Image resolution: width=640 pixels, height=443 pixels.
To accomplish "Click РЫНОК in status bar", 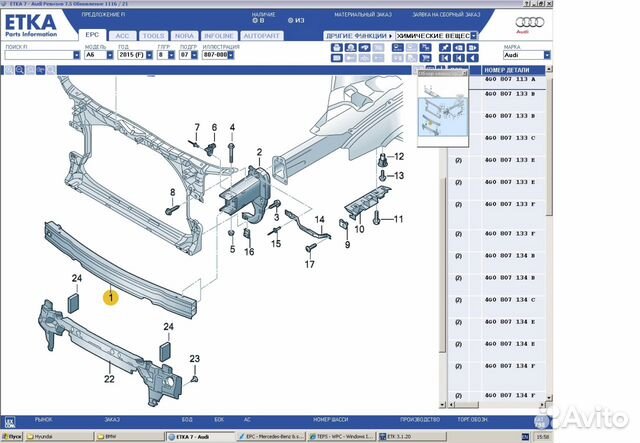I will tap(44, 420).
